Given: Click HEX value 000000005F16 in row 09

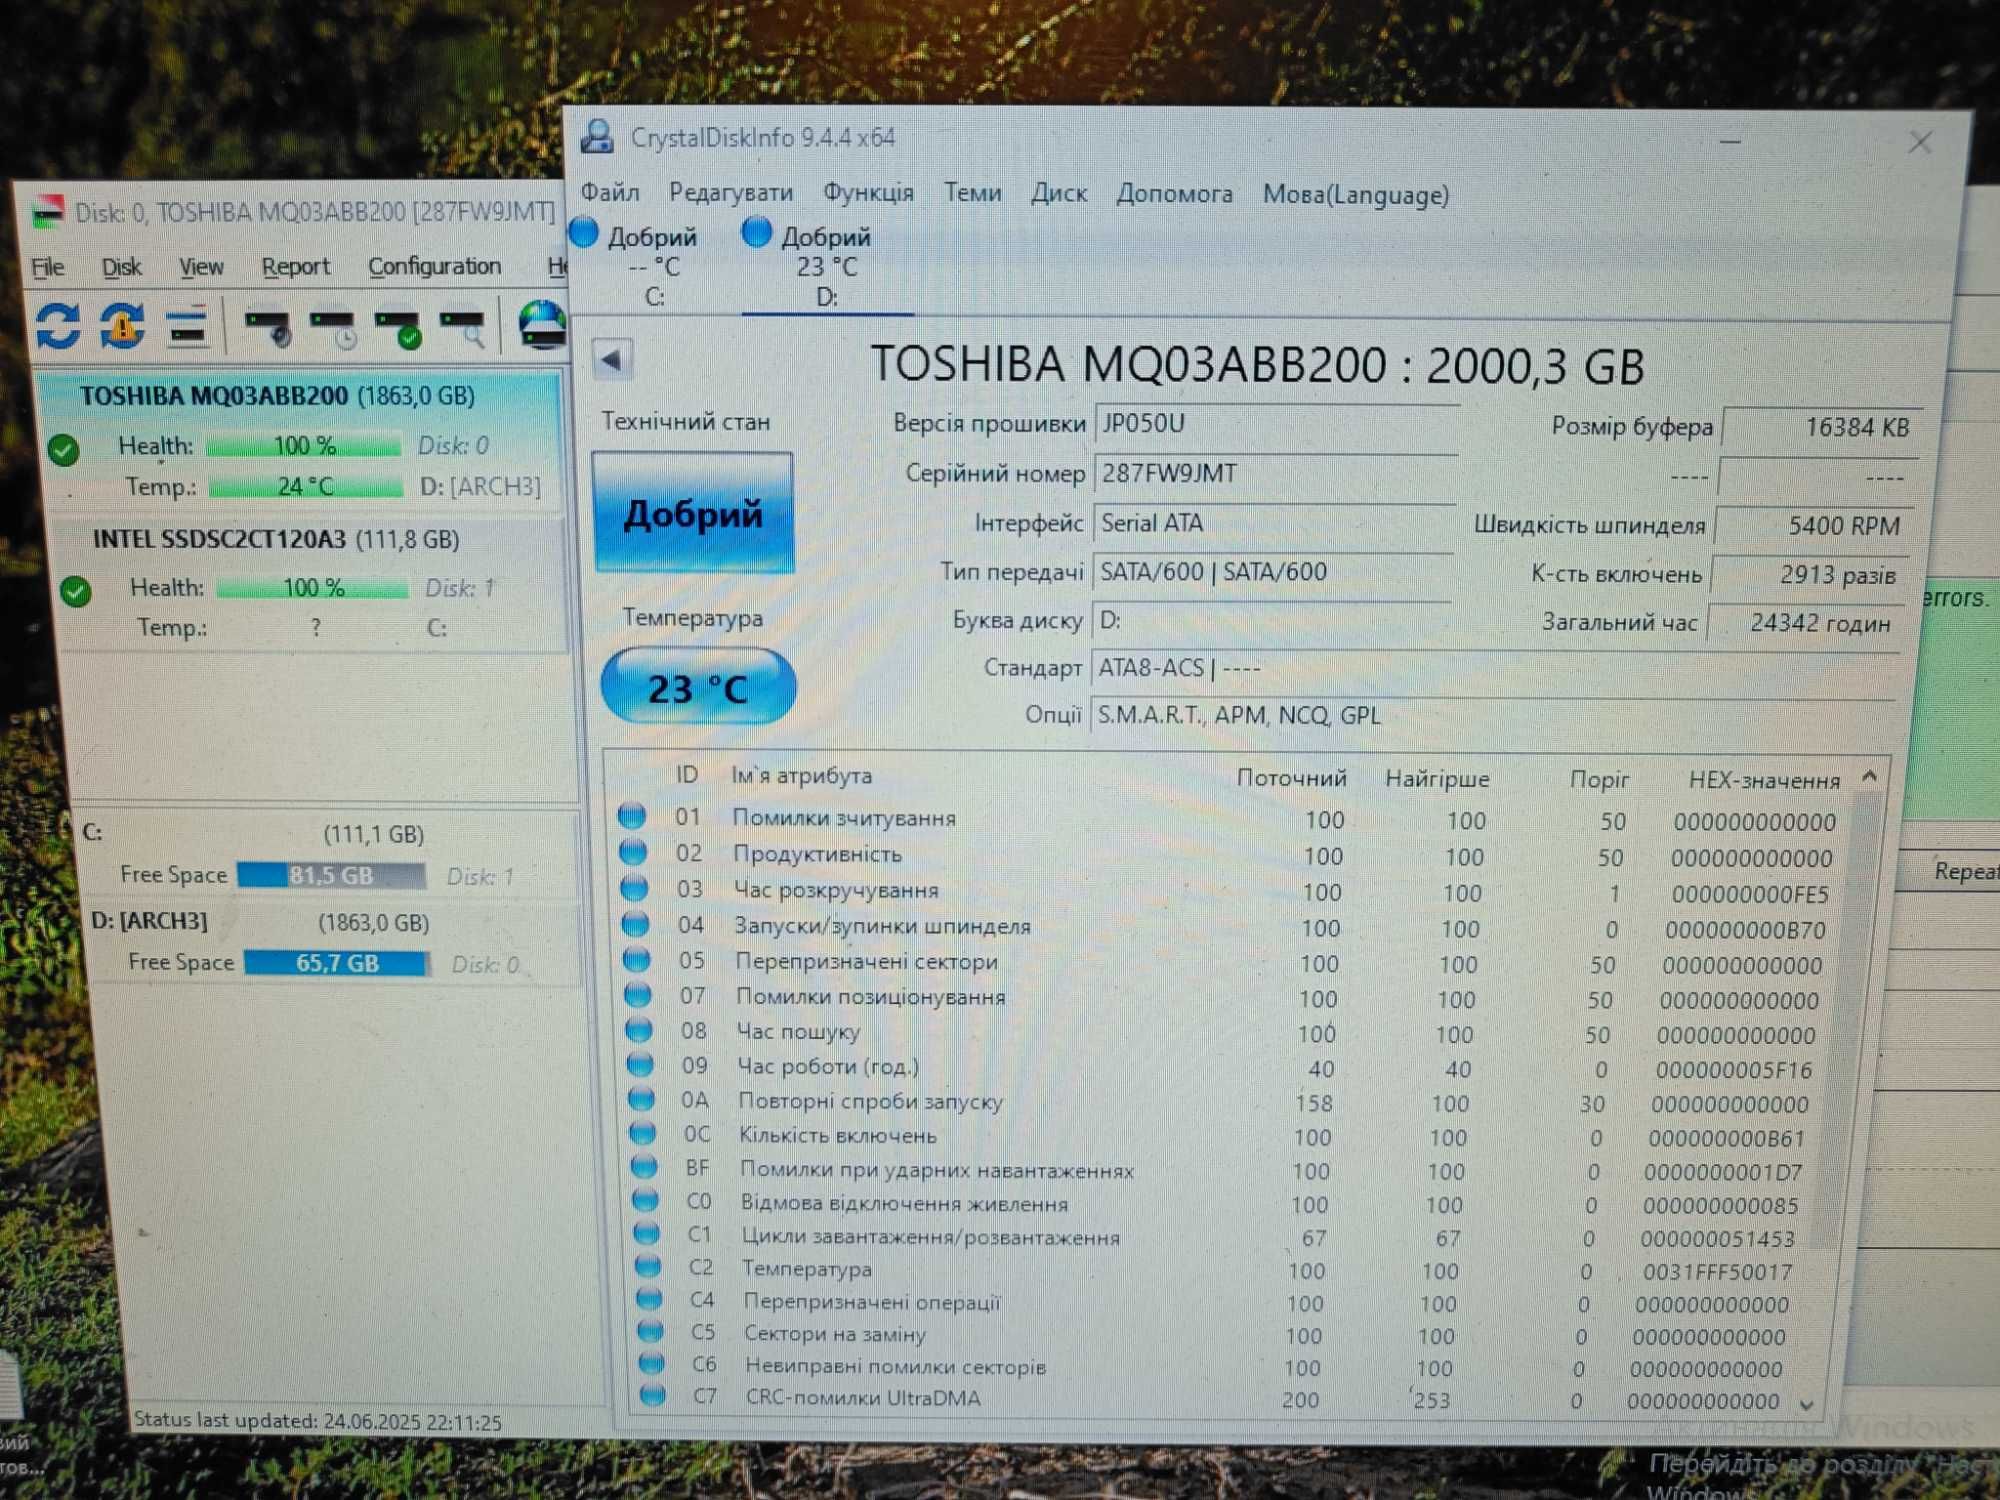Looking at the screenshot, I should pos(1733,1070).
